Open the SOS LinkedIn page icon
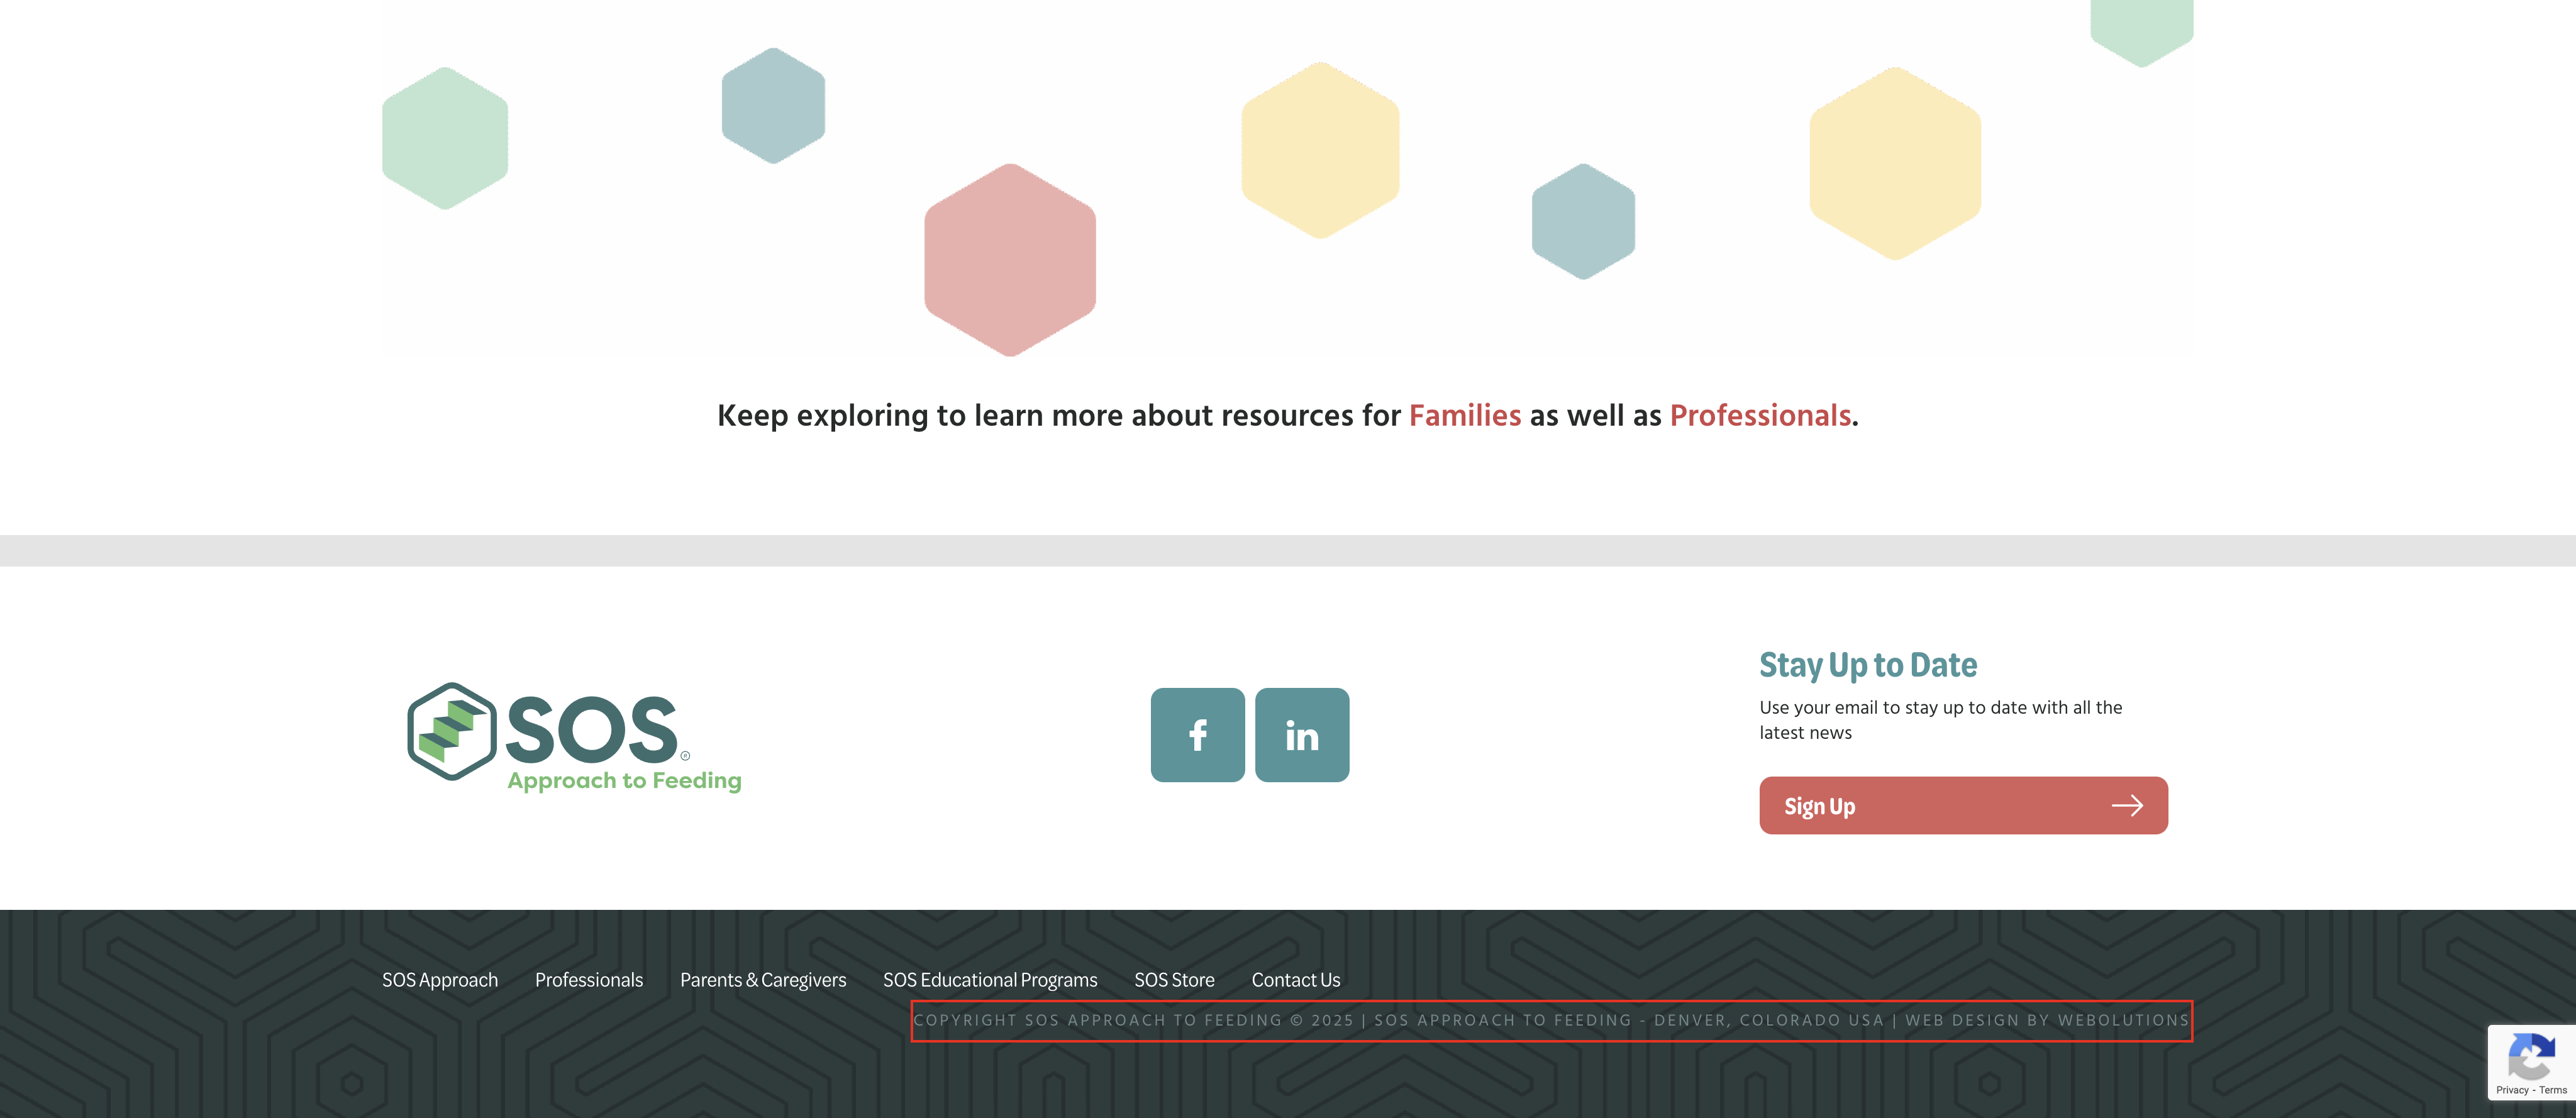The image size is (2576, 1118). point(1301,735)
